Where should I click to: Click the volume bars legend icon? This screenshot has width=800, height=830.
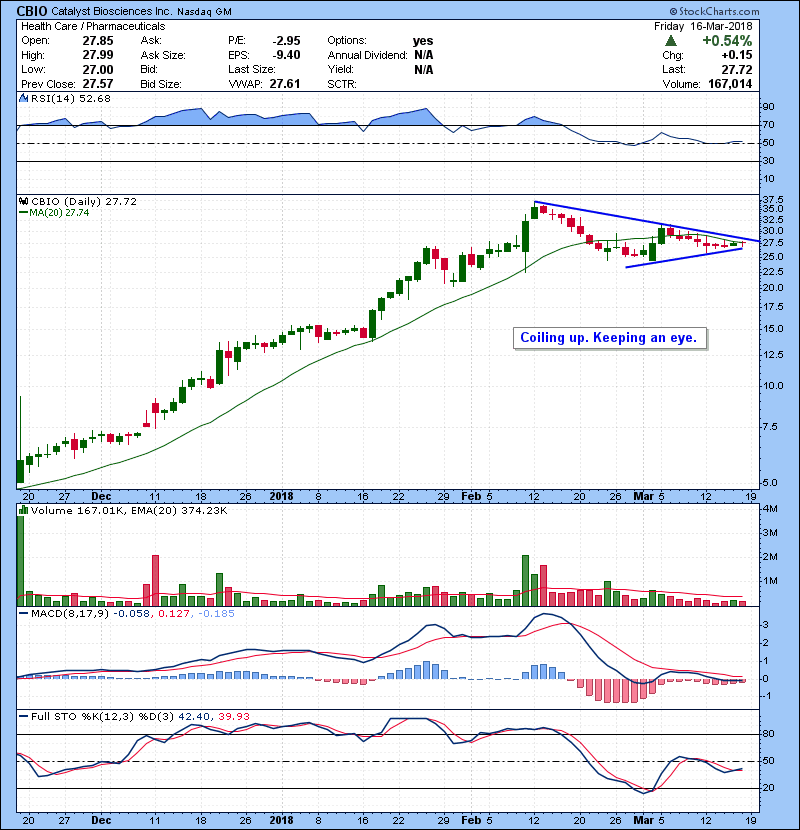click(x=23, y=510)
